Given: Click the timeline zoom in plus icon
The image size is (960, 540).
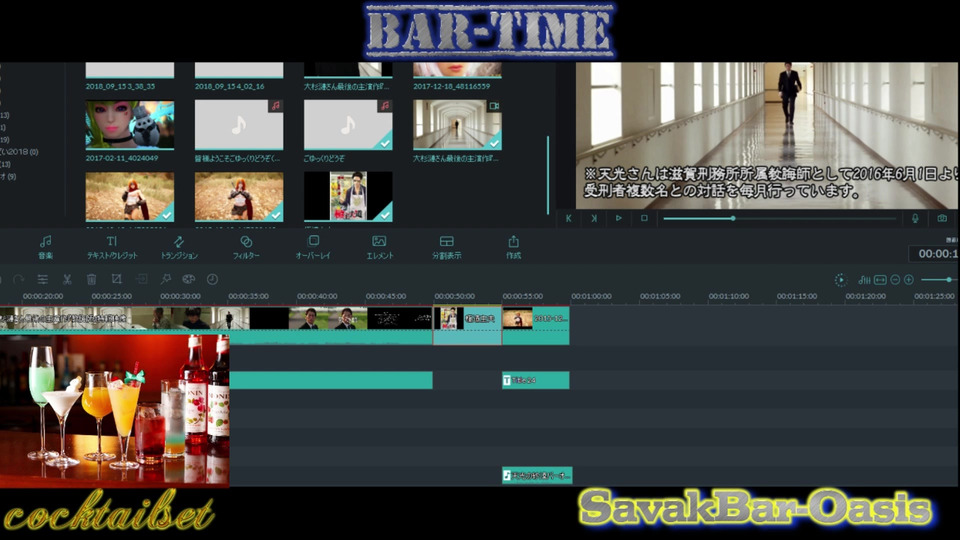Looking at the screenshot, I should click(909, 280).
